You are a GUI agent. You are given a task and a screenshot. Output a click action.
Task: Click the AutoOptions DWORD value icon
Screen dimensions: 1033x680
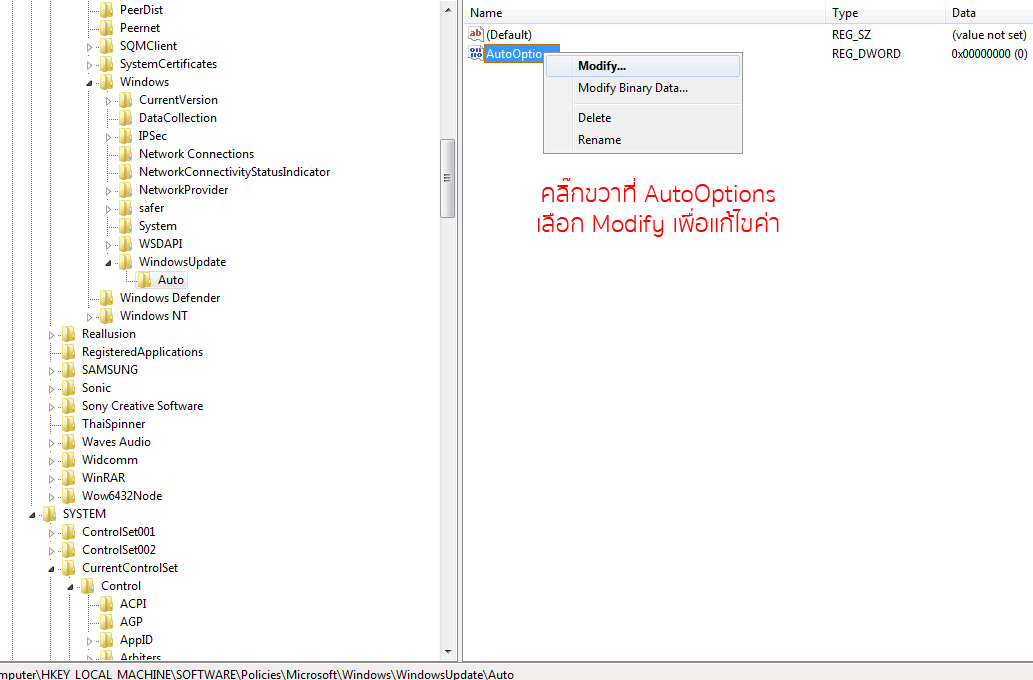point(475,53)
